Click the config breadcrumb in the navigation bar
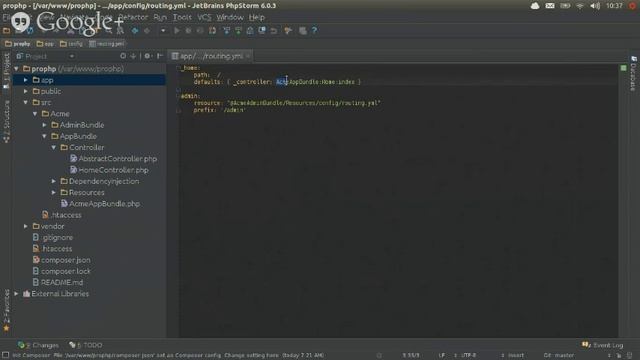The image size is (640, 360). click(x=71, y=44)
